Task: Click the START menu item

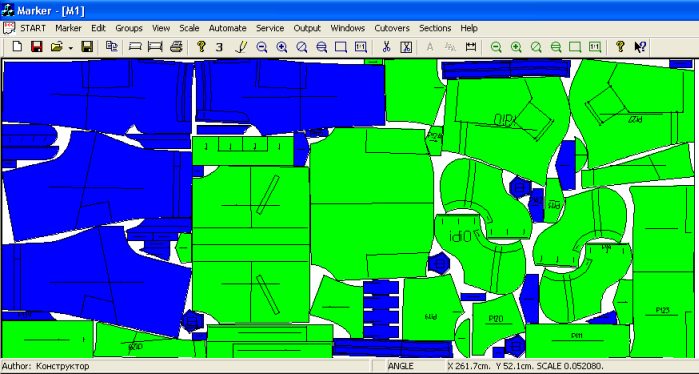Action: (x=33, y=28)
